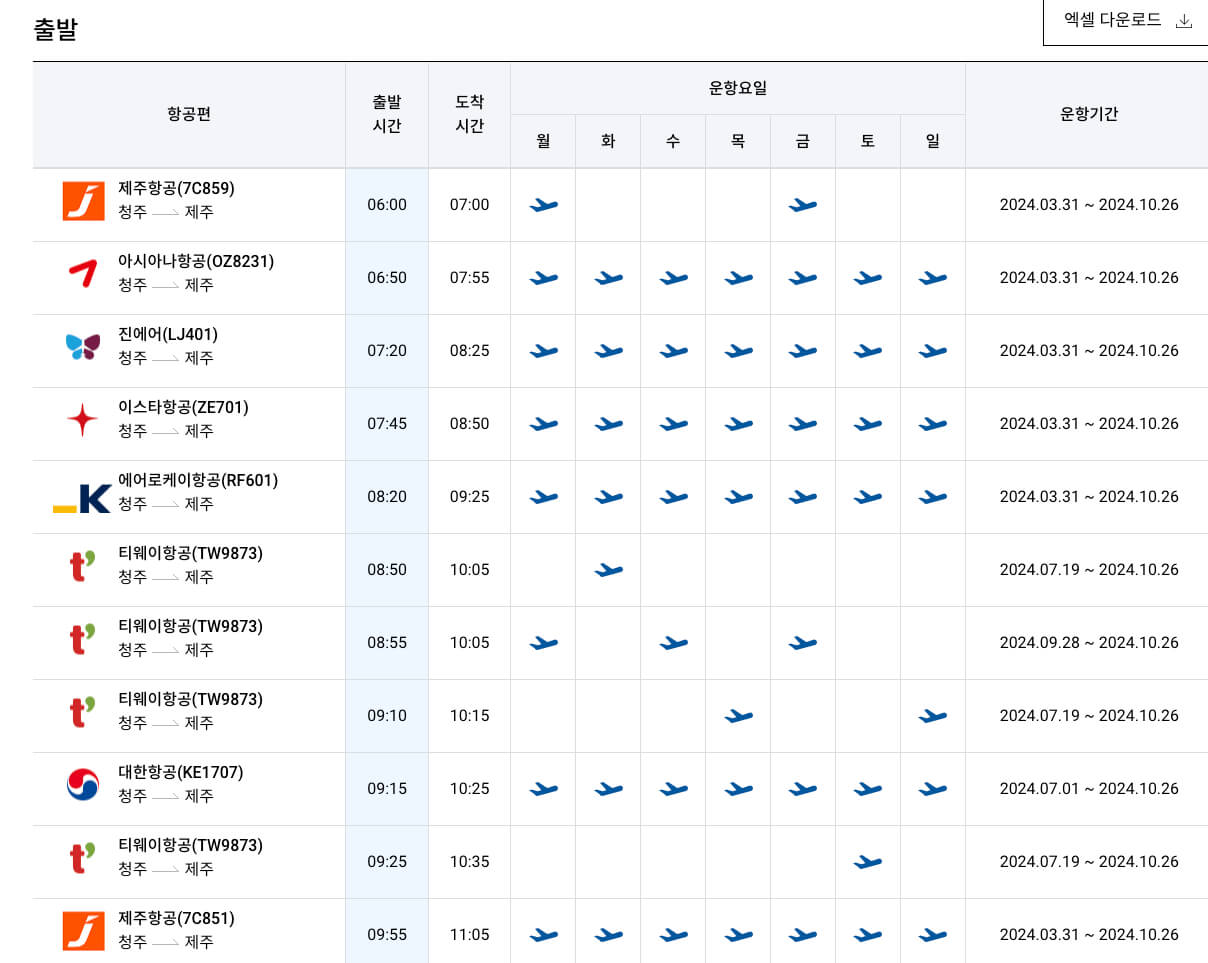Click the 항공편 column header
Viewport: 1208px width, 963px height.
click(189, 114)
